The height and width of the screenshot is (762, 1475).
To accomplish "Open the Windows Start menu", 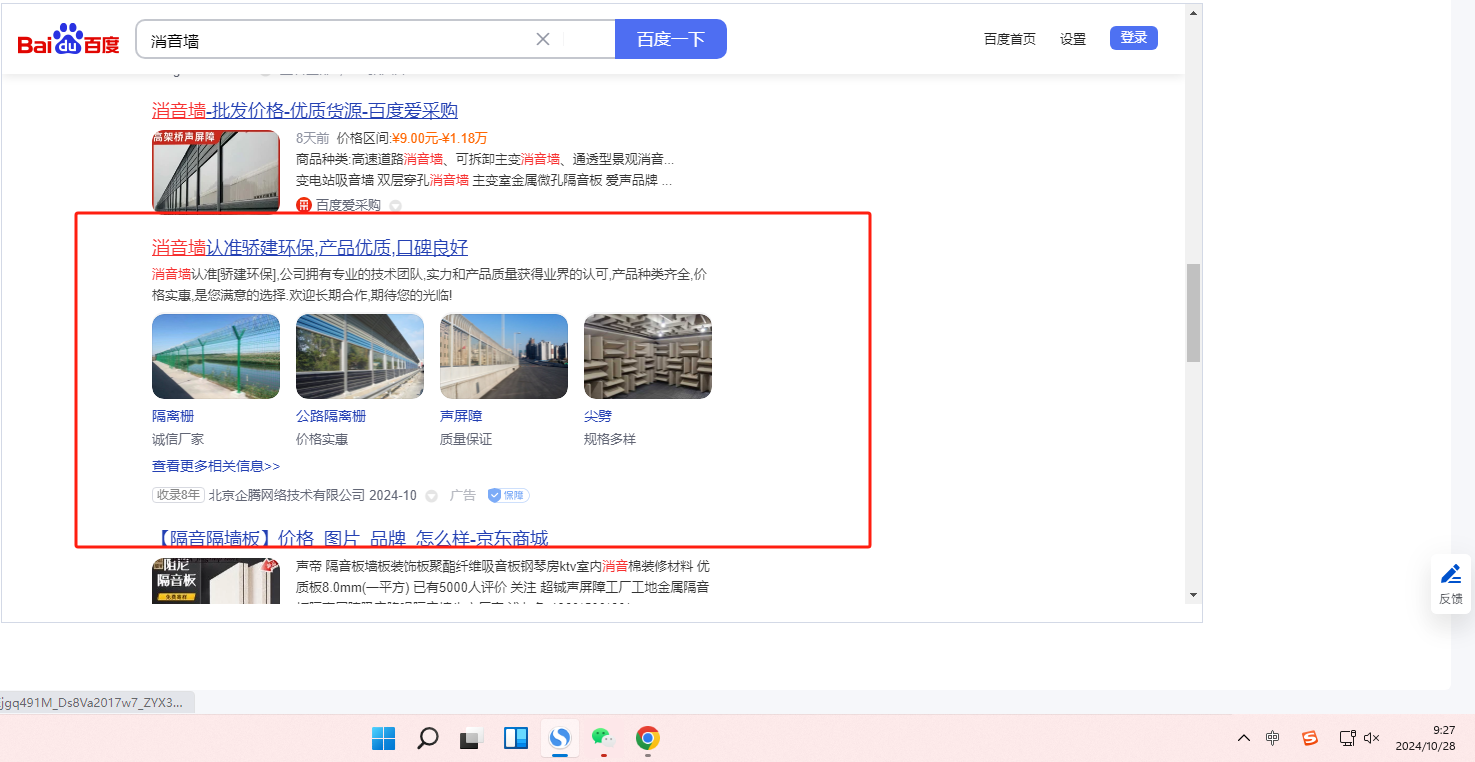I will 383,738.
